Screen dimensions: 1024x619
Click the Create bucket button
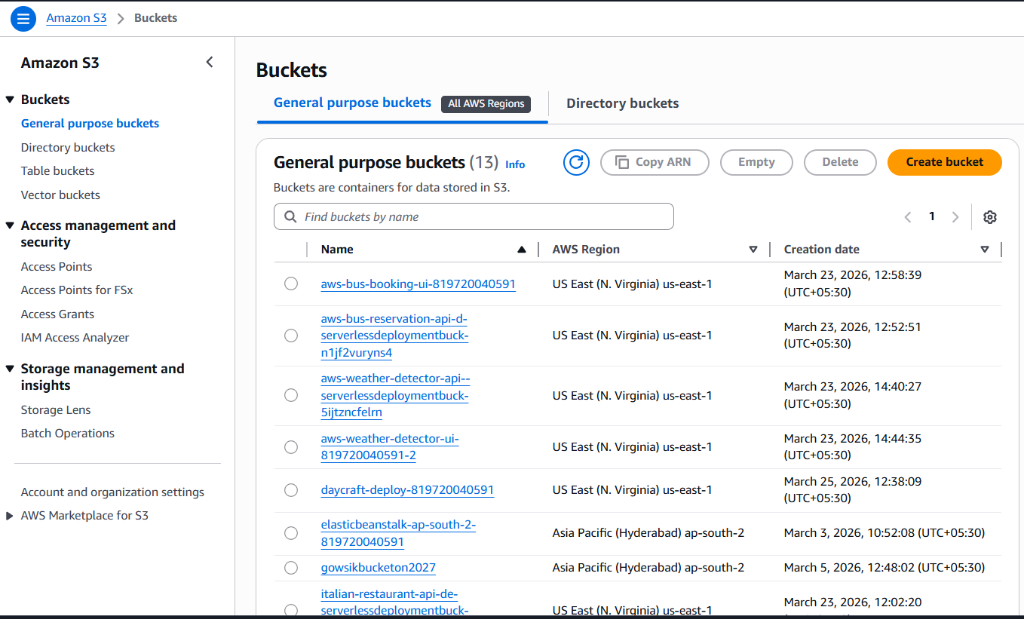click(944, 161)
